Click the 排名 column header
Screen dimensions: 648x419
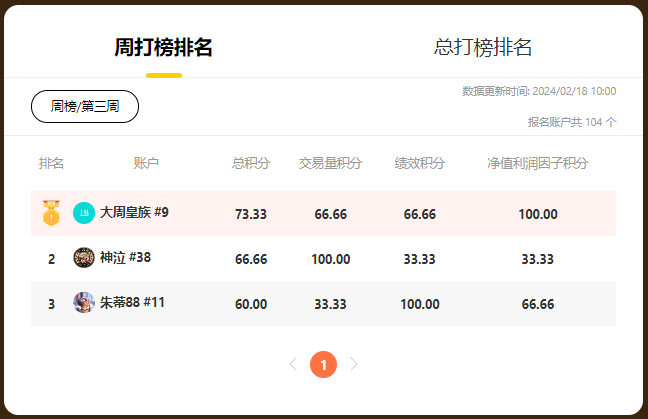[x=52, y=163]
